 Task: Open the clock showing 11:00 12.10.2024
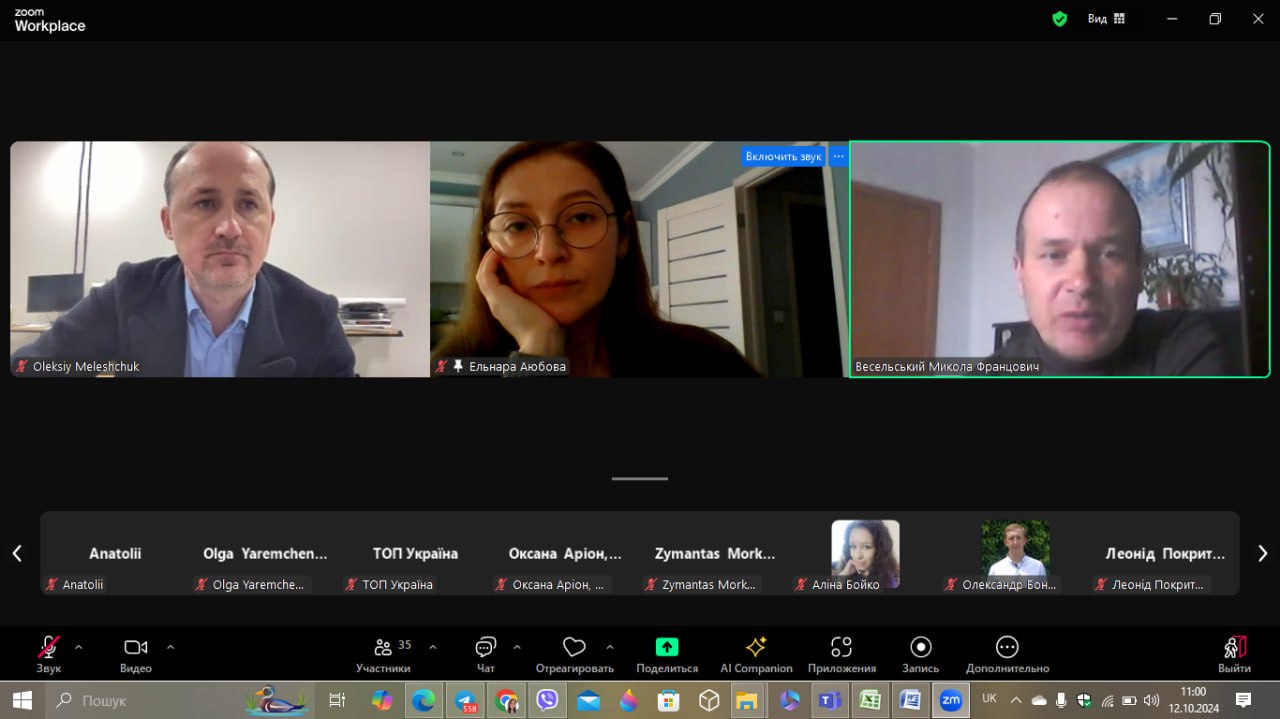coord(1193,700)
